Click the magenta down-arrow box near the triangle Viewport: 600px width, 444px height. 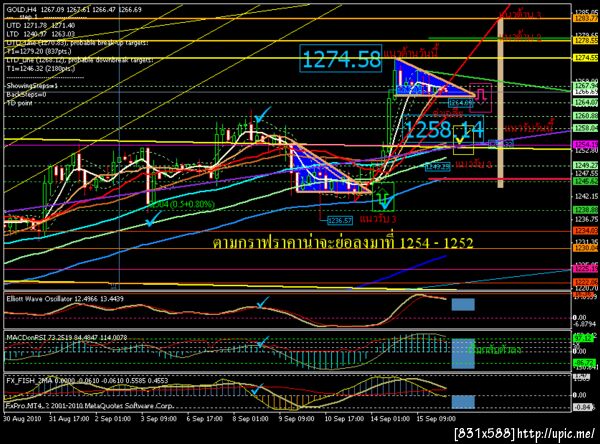click(481, 98)
